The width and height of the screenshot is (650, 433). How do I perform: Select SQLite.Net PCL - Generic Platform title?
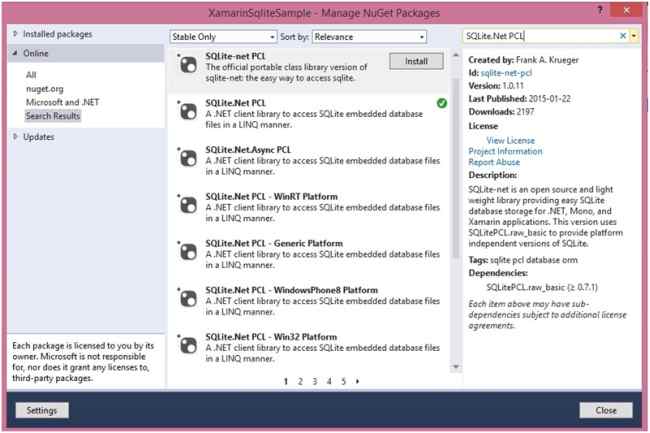point(274,243)
